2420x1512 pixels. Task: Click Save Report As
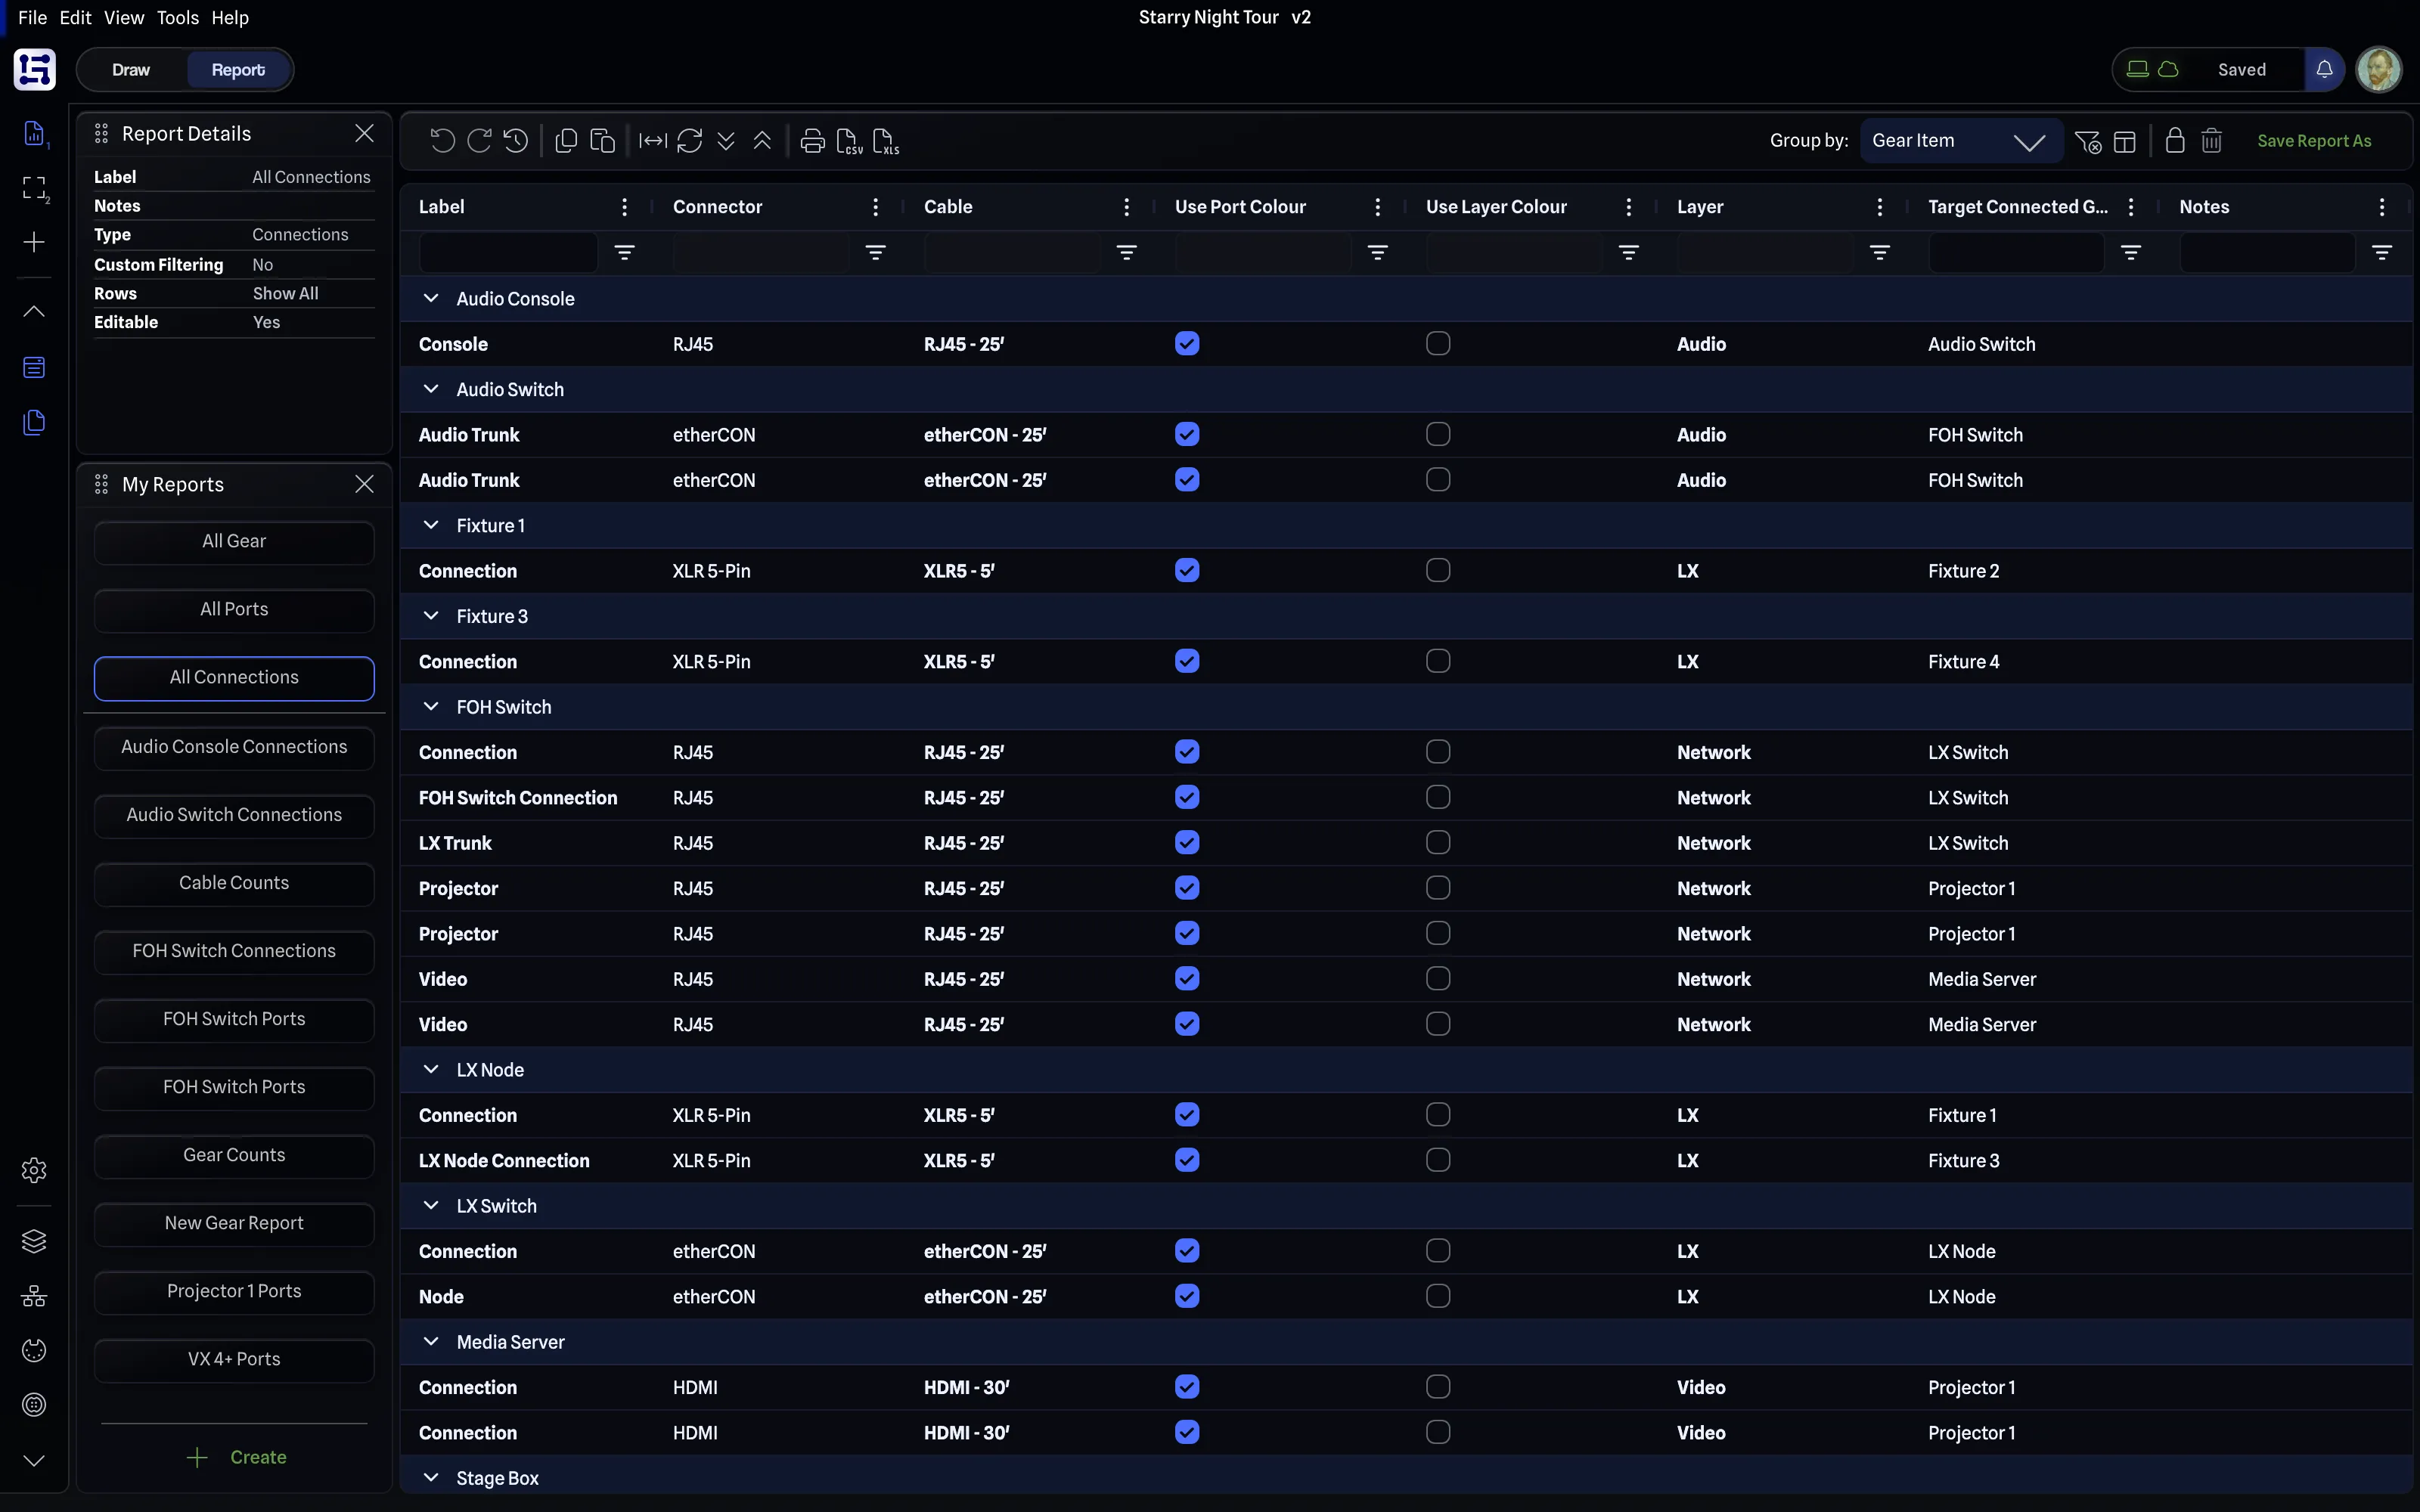click(2314, 141)
